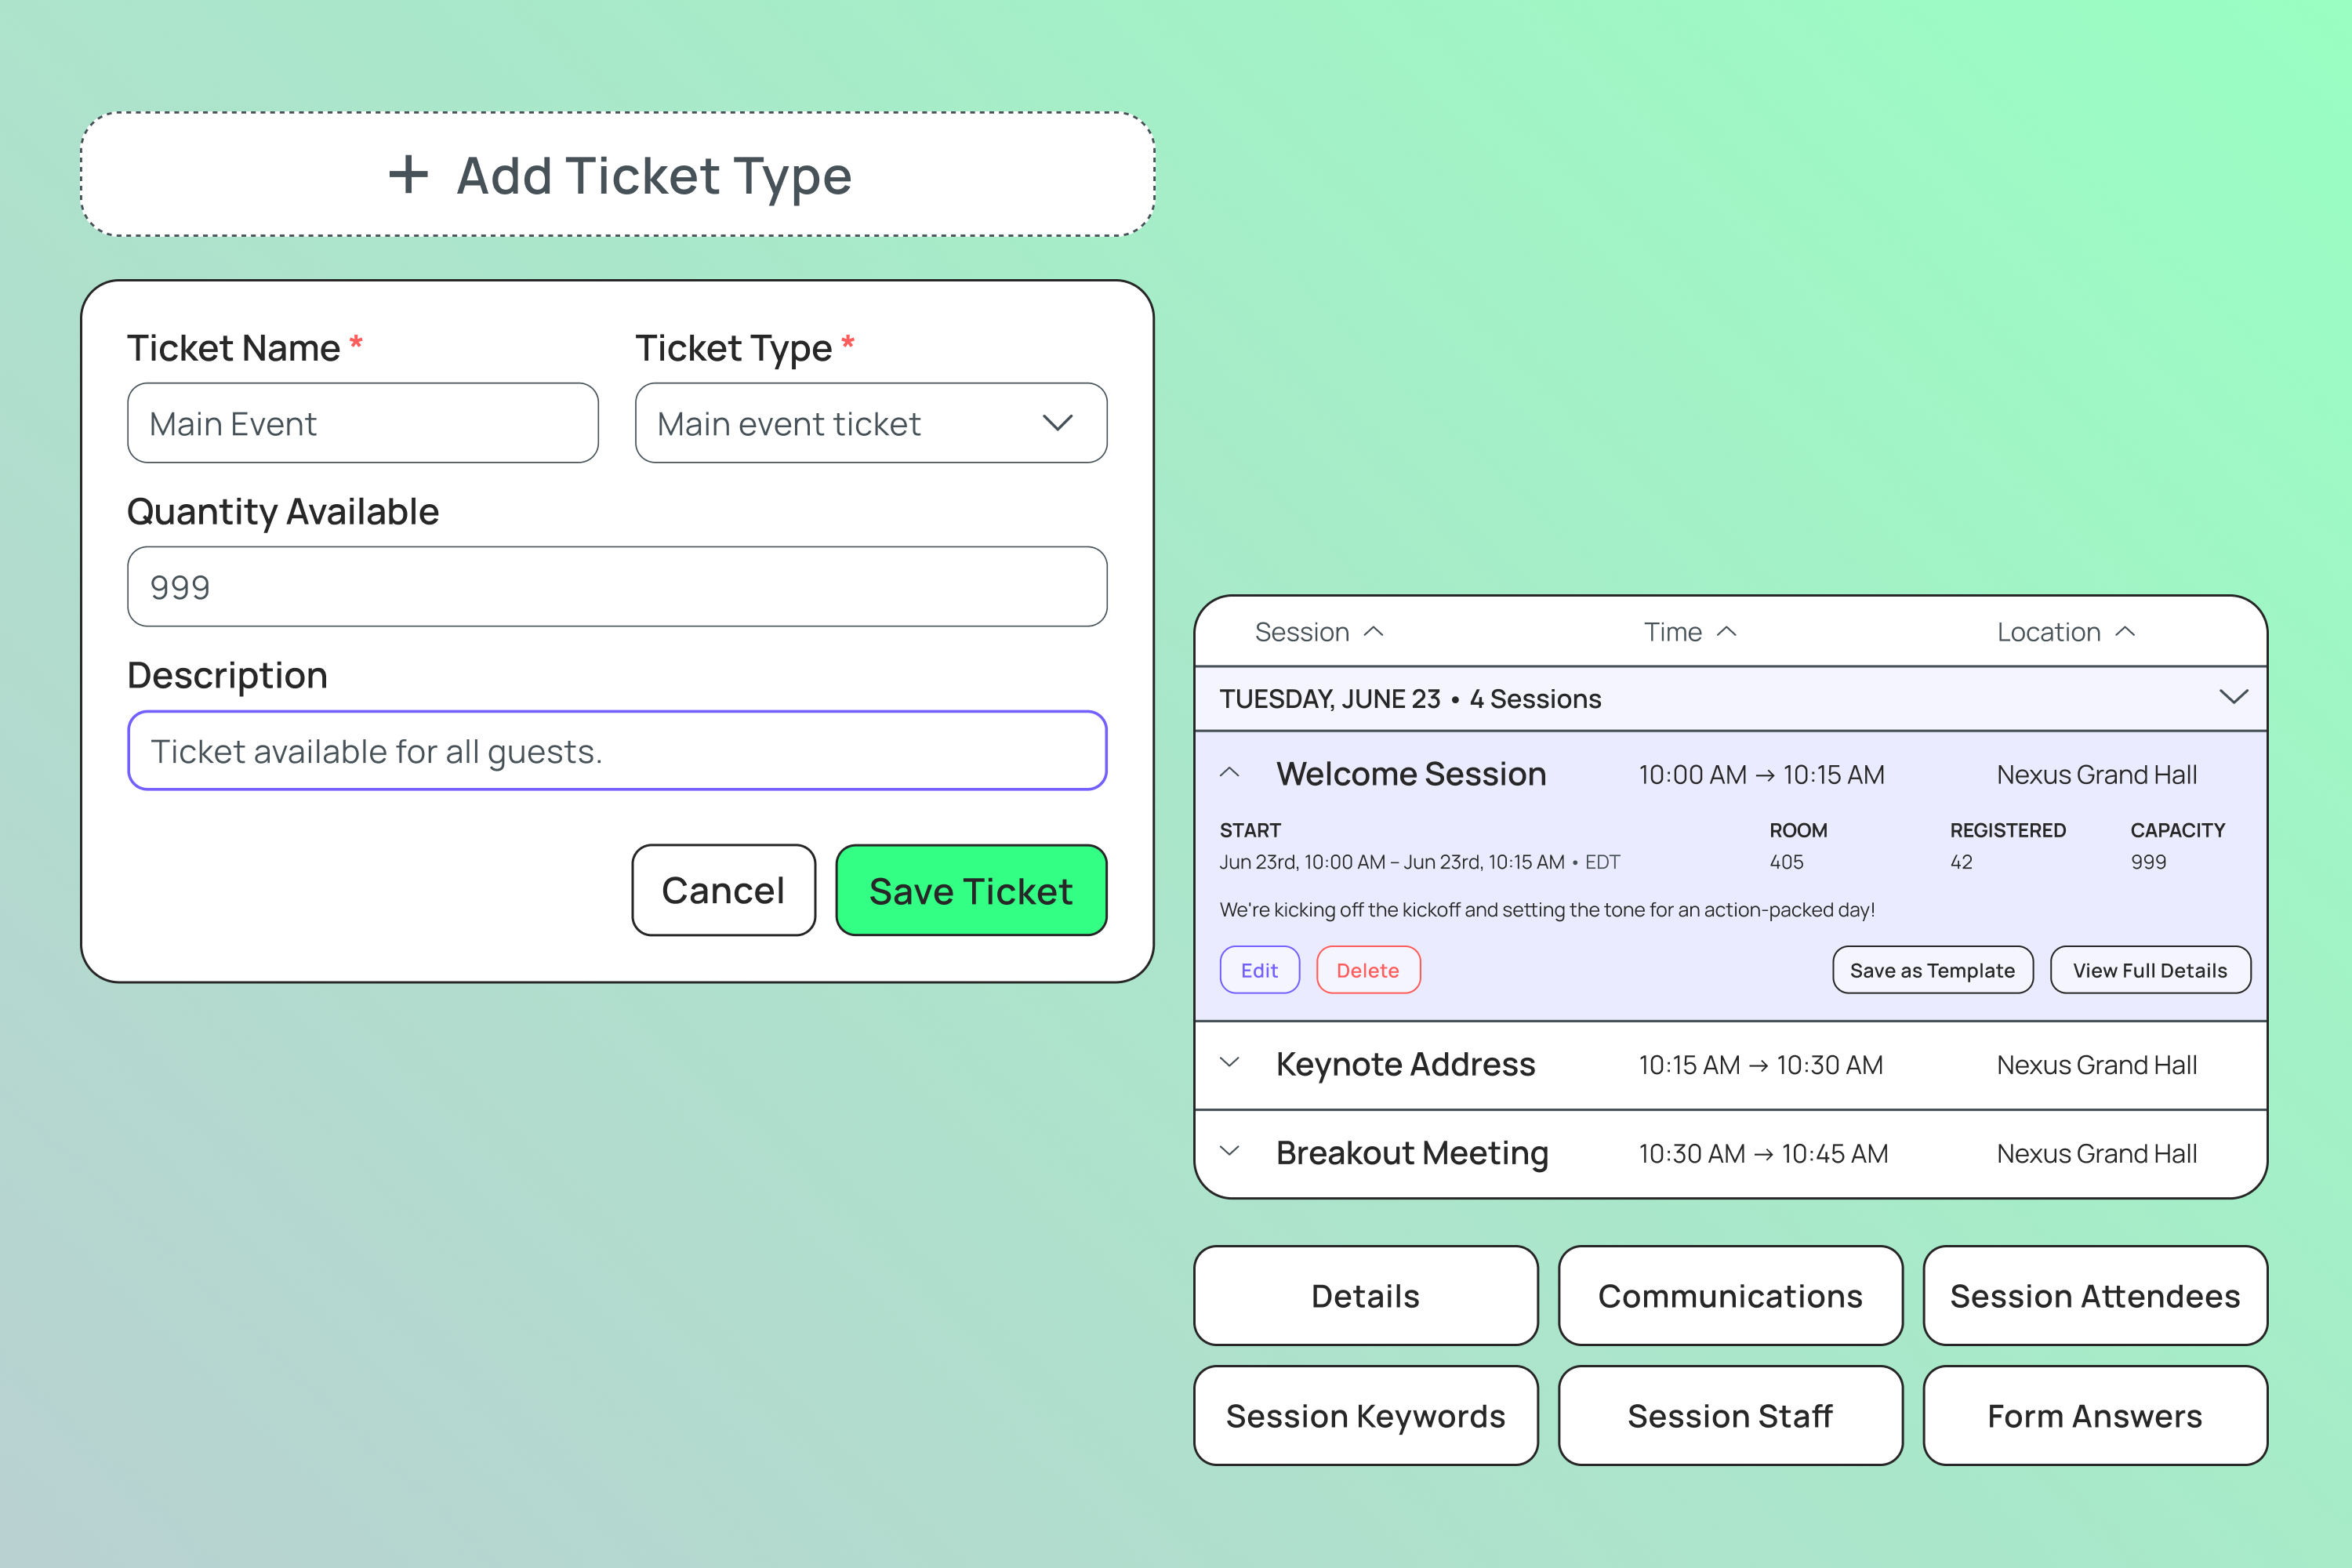Click Capacity value 999 in session
Viewport: 2352px width, 1568px height.
(x=2148, y=862)
